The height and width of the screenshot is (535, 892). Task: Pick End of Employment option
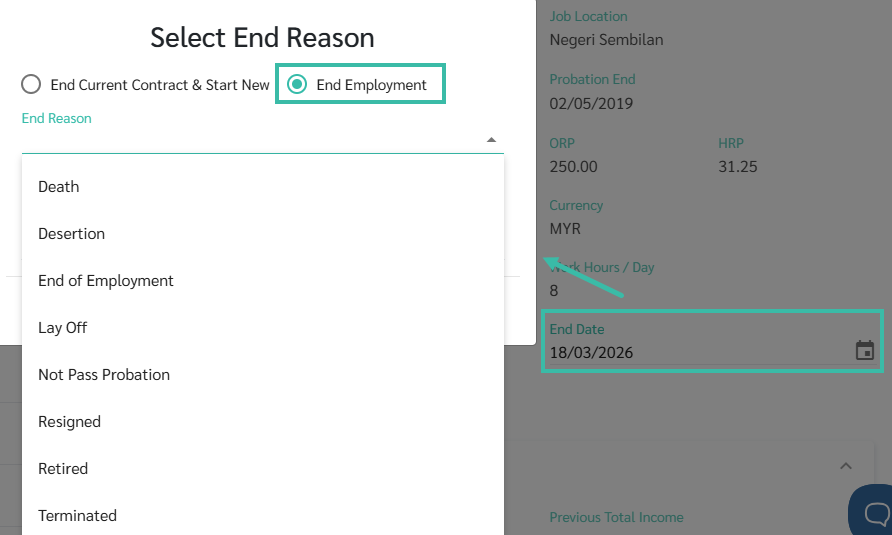106,281
